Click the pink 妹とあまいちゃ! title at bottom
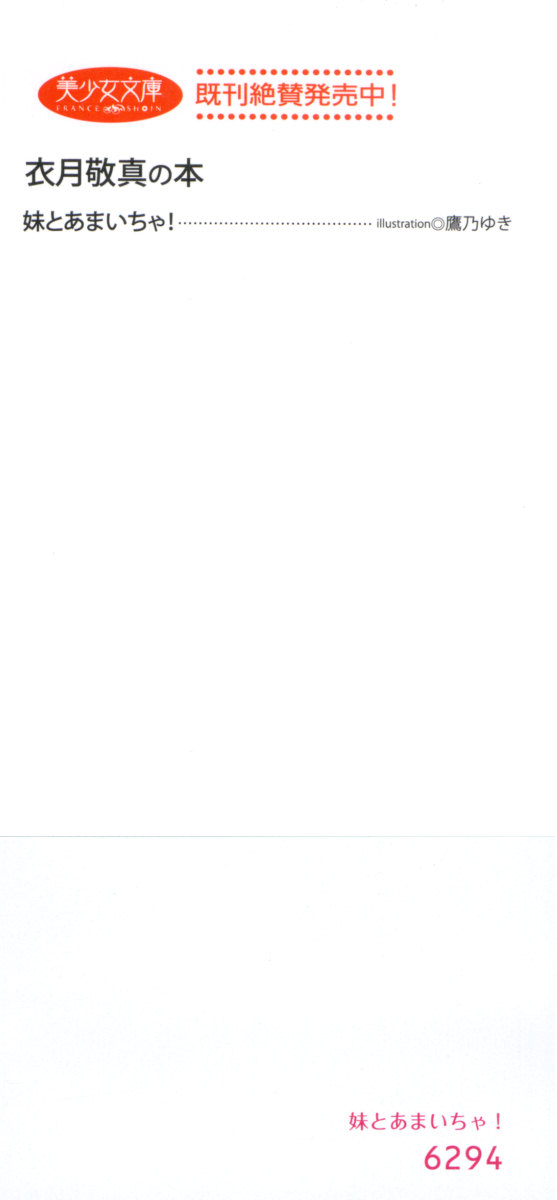 point(425,1122)
